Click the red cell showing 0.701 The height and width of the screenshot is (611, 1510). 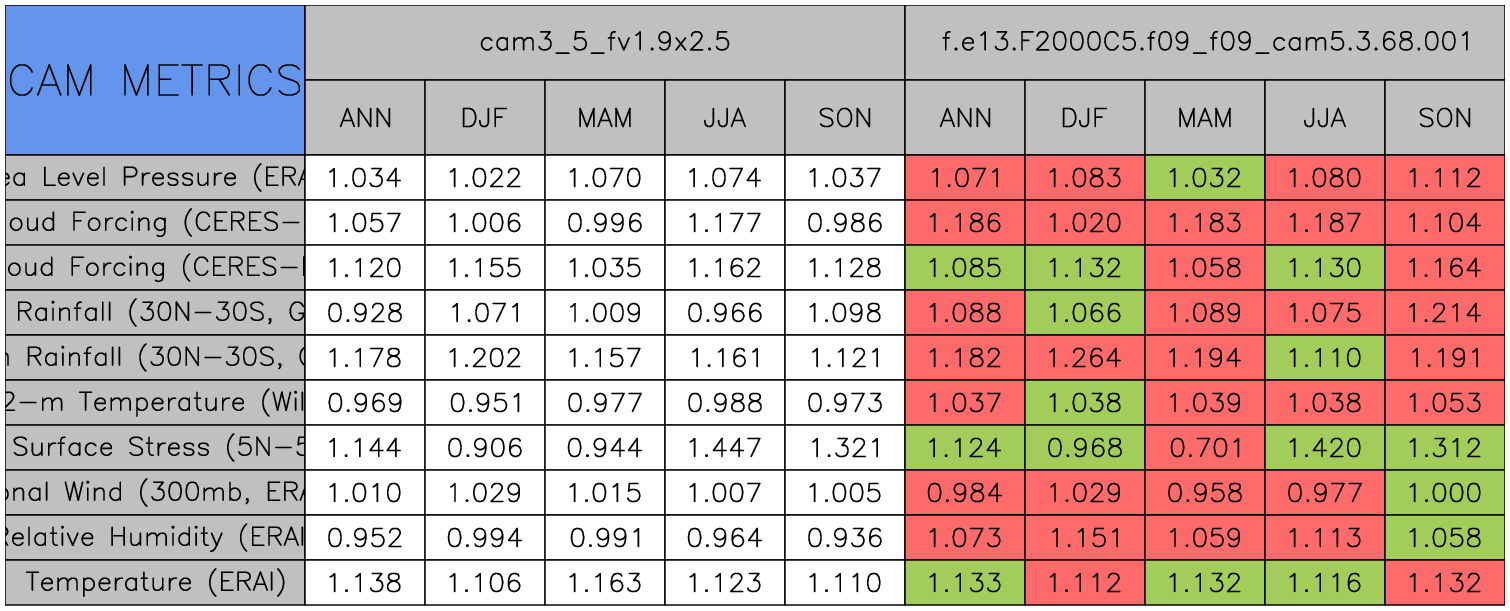1205,447
